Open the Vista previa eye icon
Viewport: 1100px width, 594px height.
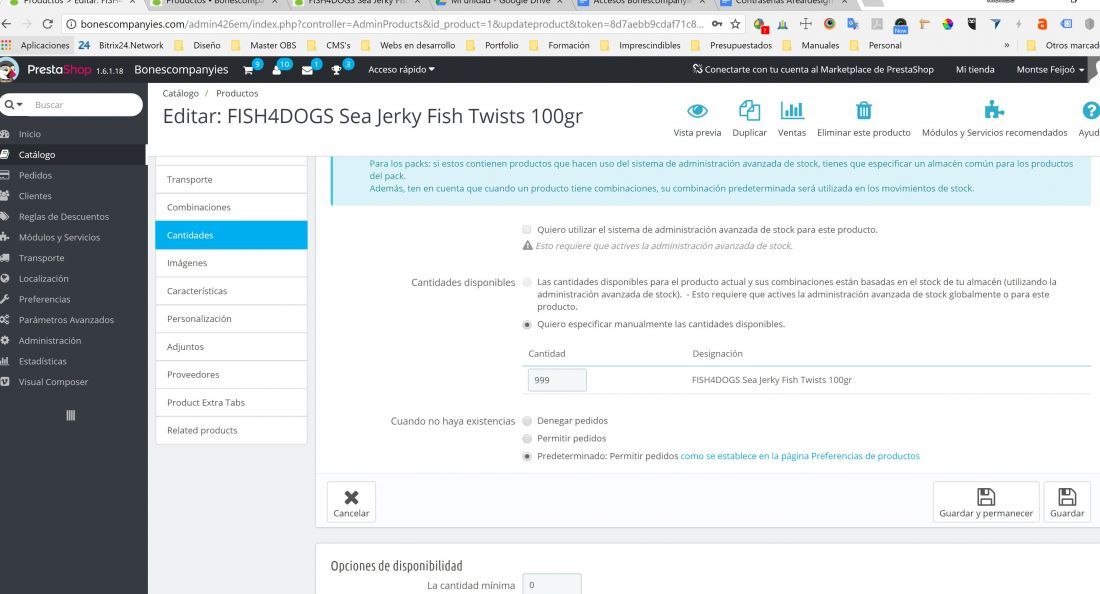coord(697,111)
